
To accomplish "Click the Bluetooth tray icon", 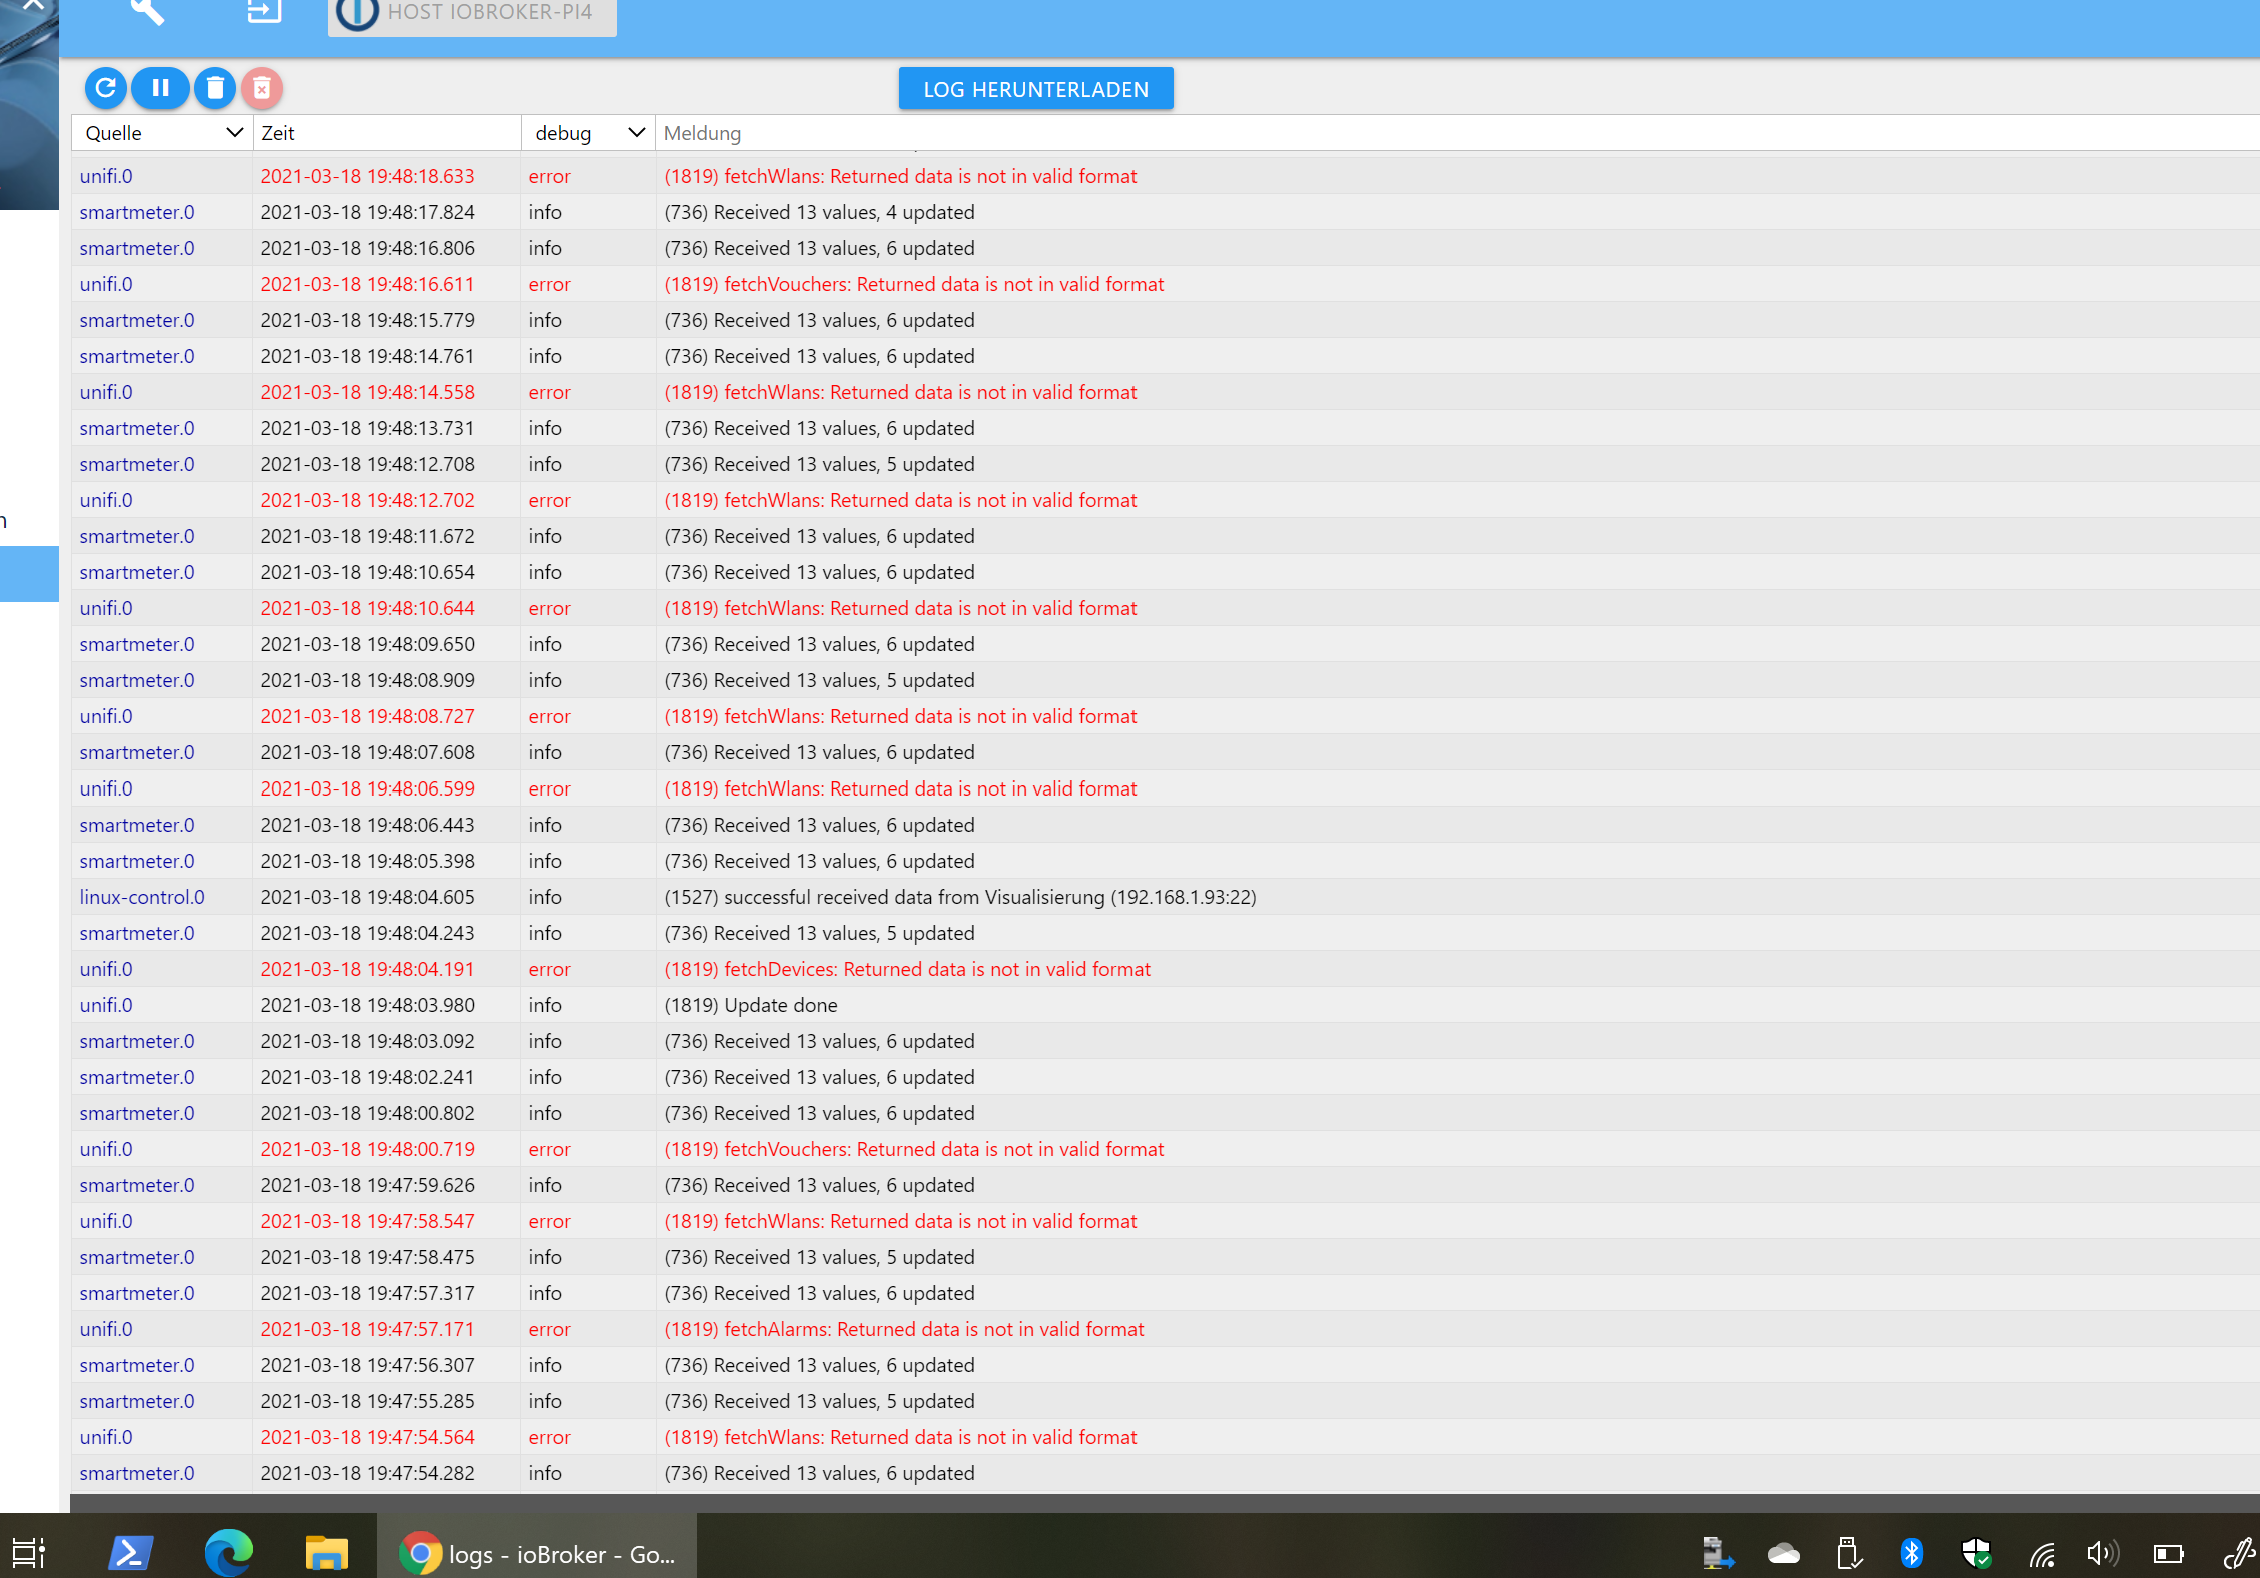I will 1911,1553.
